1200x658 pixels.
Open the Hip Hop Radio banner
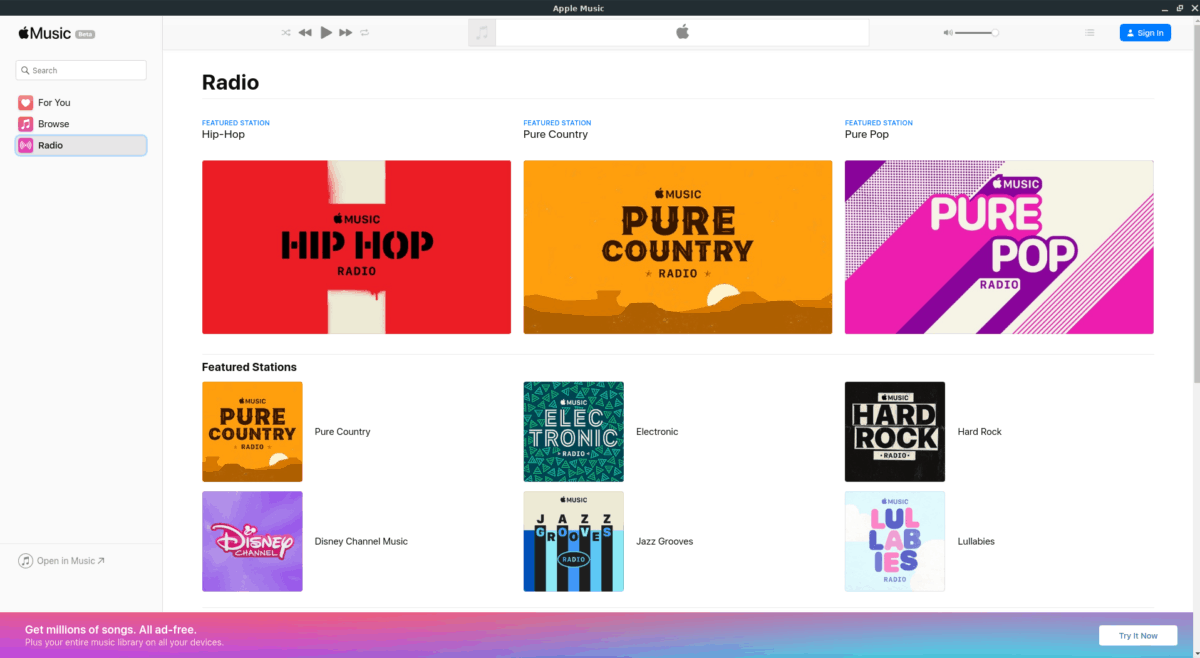pyautogui.click(x=356, y=247)
